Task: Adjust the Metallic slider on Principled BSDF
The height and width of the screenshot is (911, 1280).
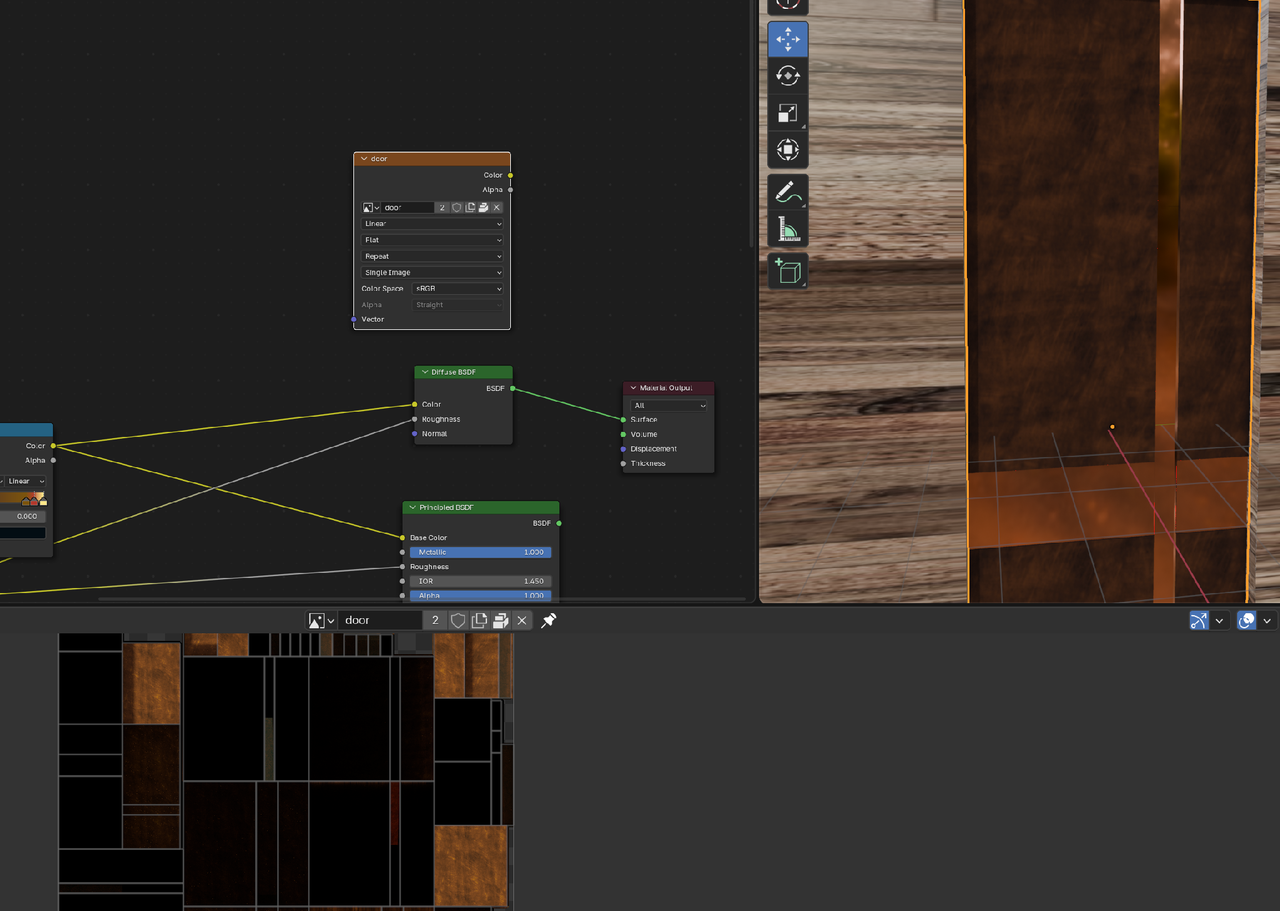Action: [480, 552]
